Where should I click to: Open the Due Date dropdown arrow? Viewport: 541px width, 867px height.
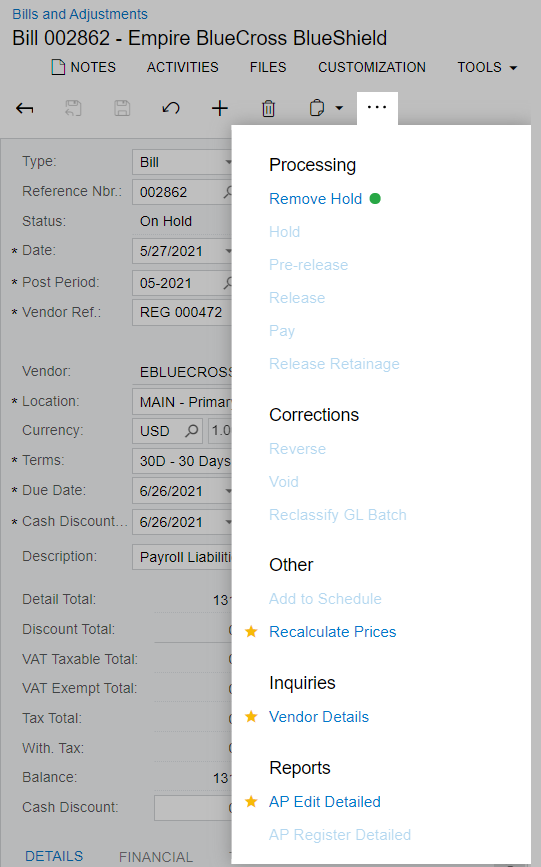[228, 491]
